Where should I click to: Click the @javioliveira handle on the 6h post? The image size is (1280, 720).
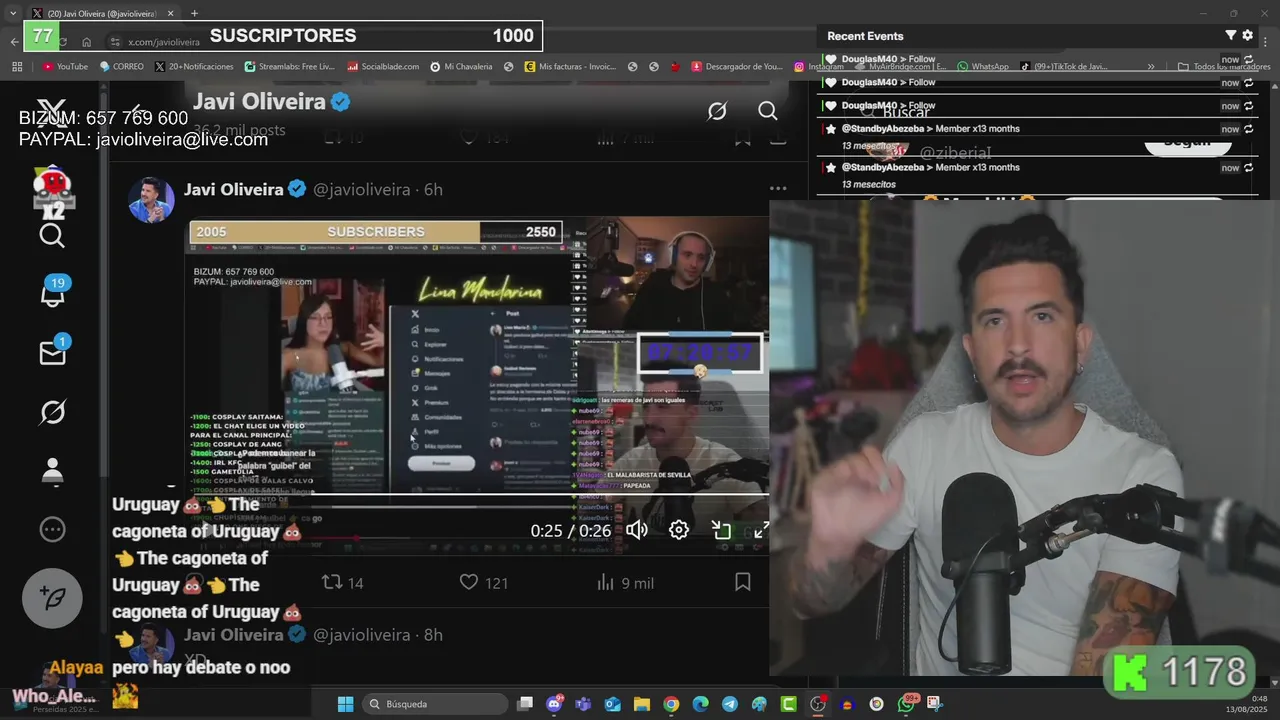tap(362, 189)
